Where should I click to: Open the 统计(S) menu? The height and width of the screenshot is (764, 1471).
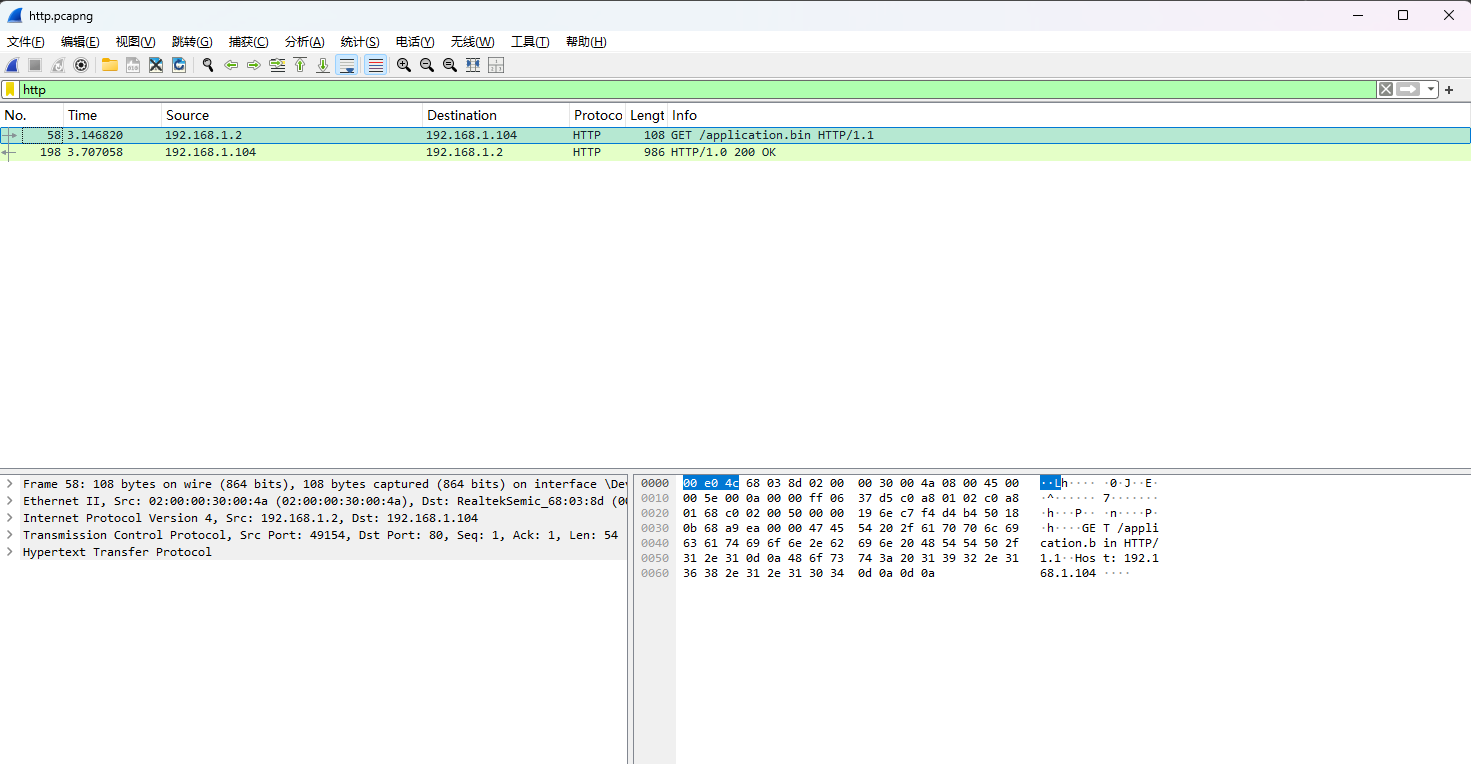360,42
